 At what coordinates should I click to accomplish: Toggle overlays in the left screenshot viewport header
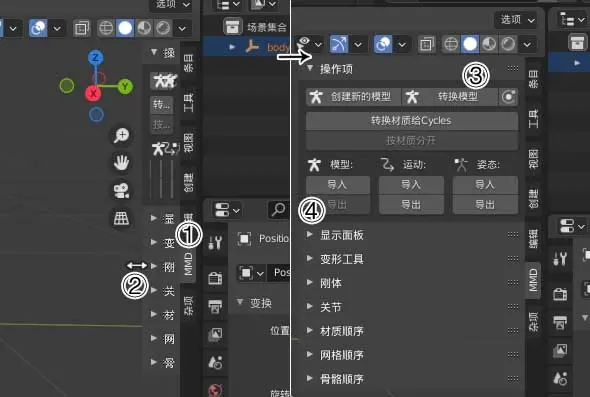pos(38,28)
